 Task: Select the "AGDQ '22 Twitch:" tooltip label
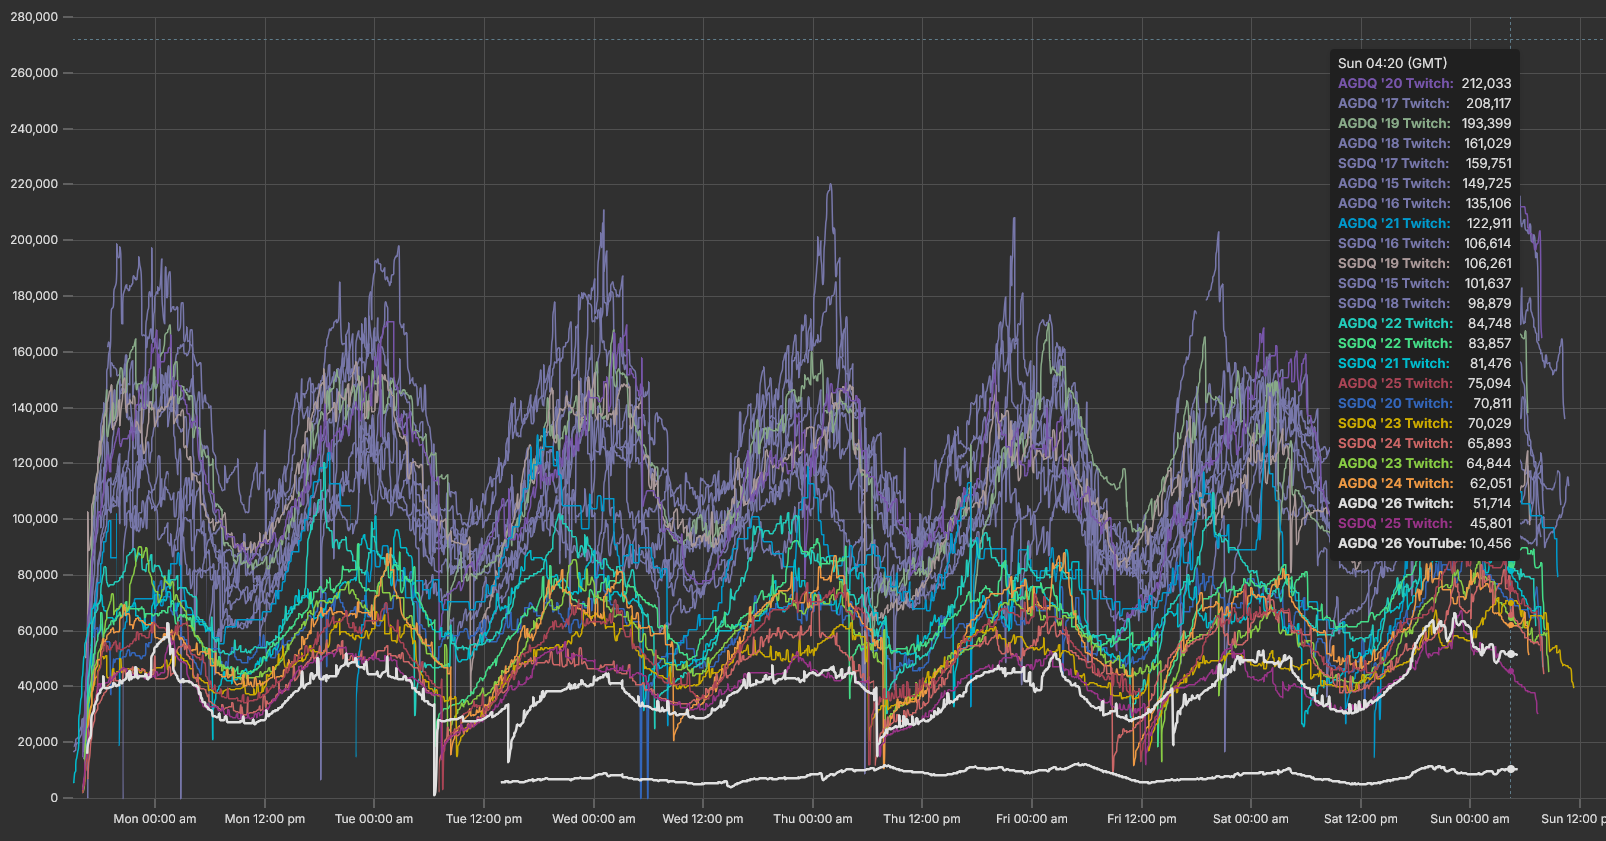pos(1396,323)
